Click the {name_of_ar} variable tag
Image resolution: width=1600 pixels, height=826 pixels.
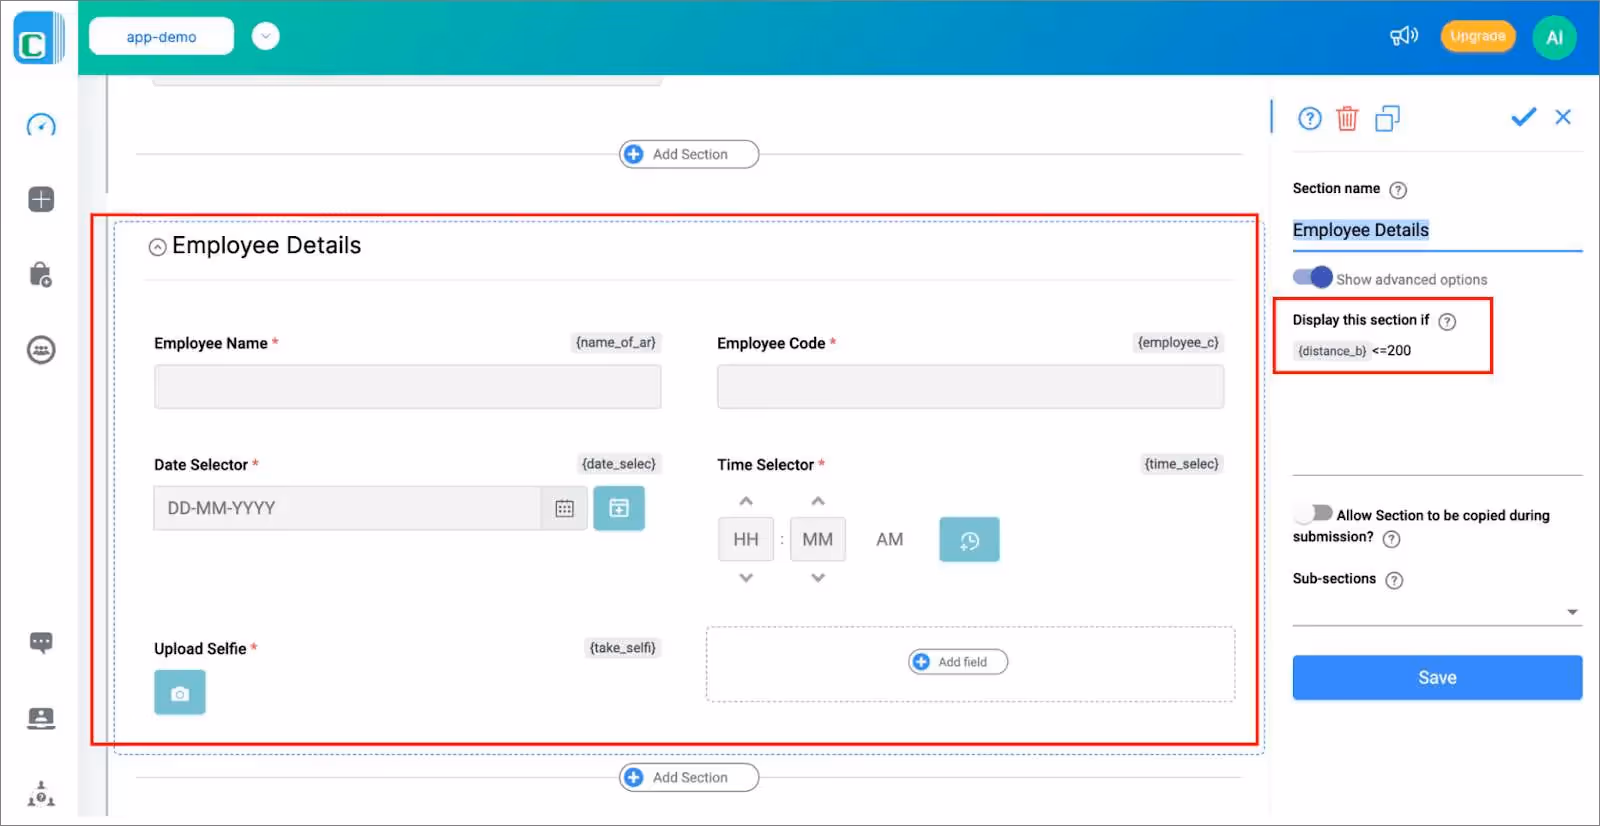click(616, 342)
